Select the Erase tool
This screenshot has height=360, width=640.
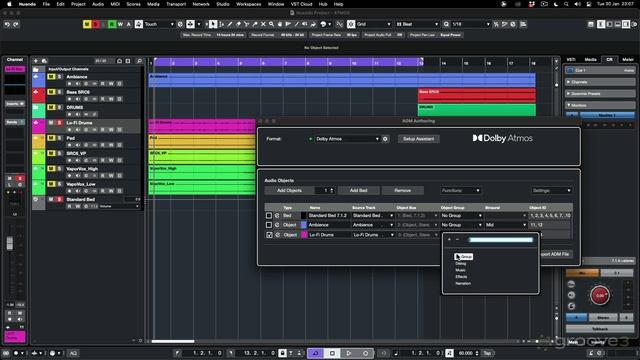[238, 24]
